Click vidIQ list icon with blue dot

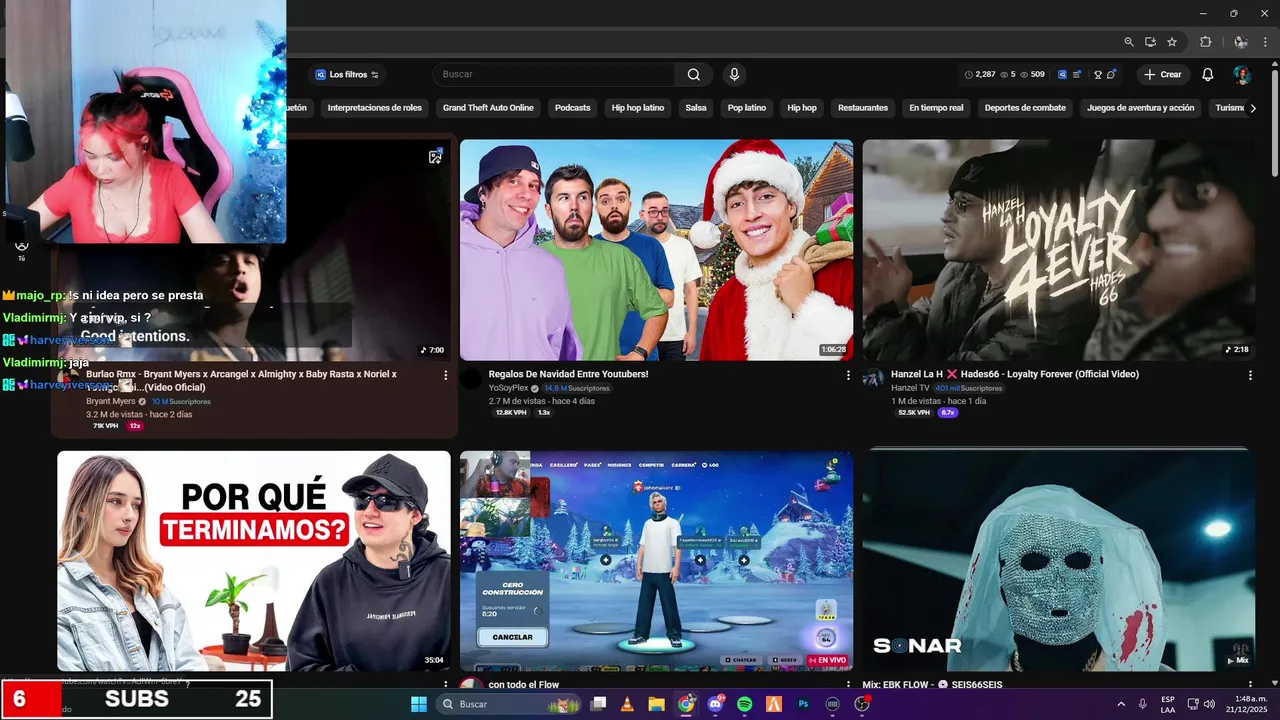point(1077,74)
